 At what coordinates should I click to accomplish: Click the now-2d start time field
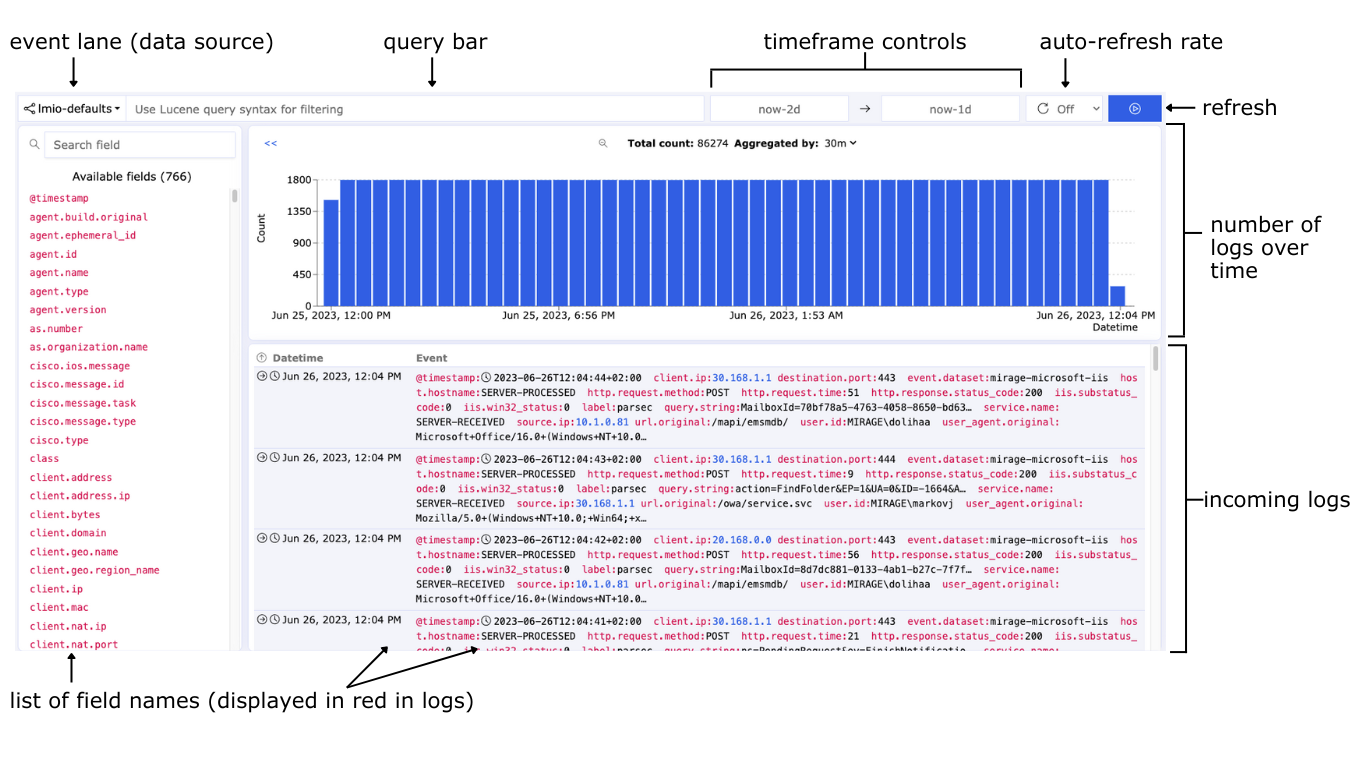click(779, 109)
